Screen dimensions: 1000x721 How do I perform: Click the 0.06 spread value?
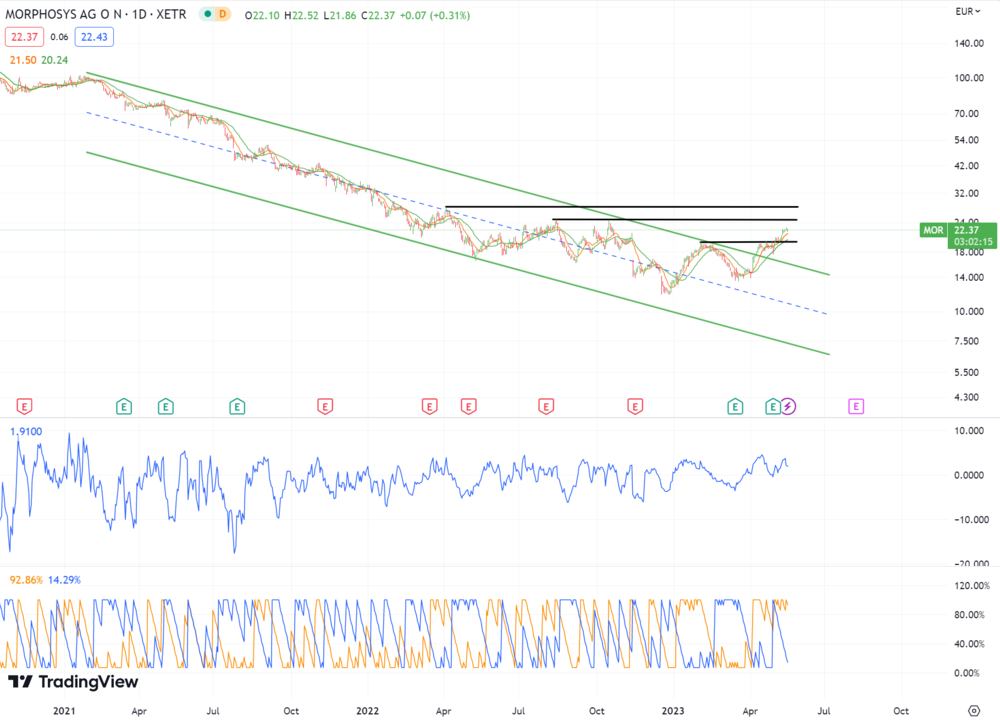point(59,37)
